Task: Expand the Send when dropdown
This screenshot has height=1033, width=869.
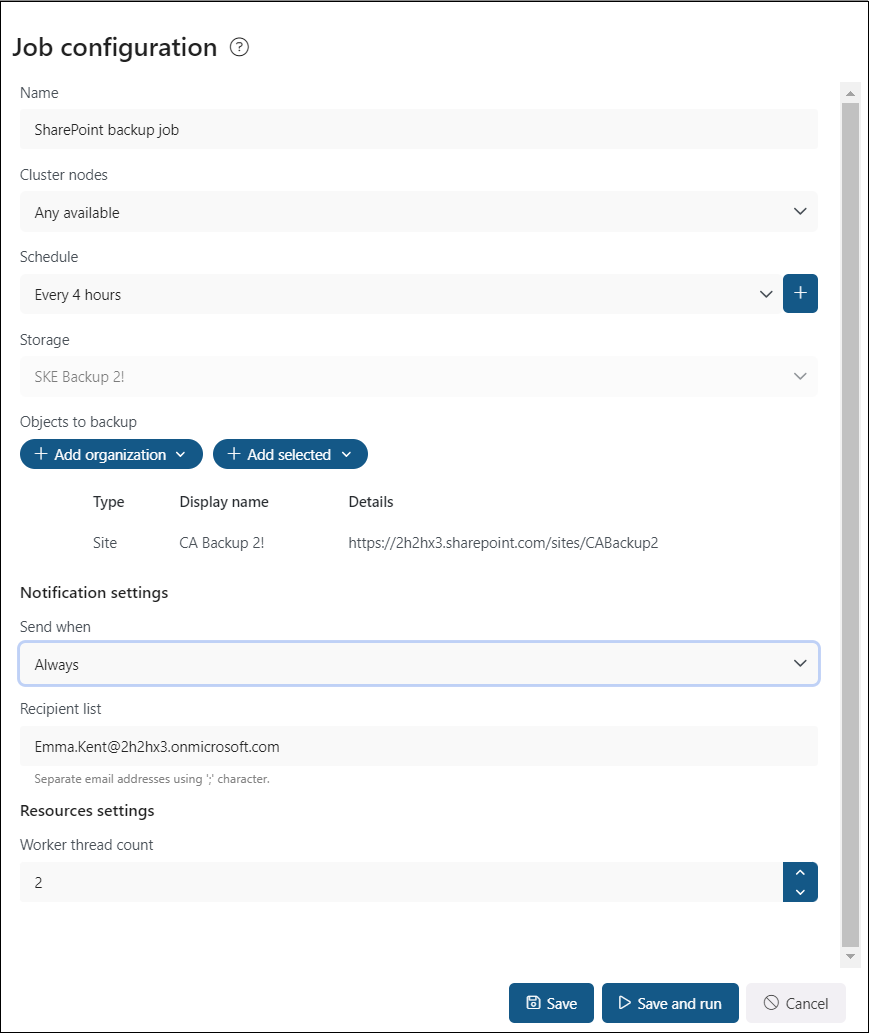Action: click(x=419, y=664)
